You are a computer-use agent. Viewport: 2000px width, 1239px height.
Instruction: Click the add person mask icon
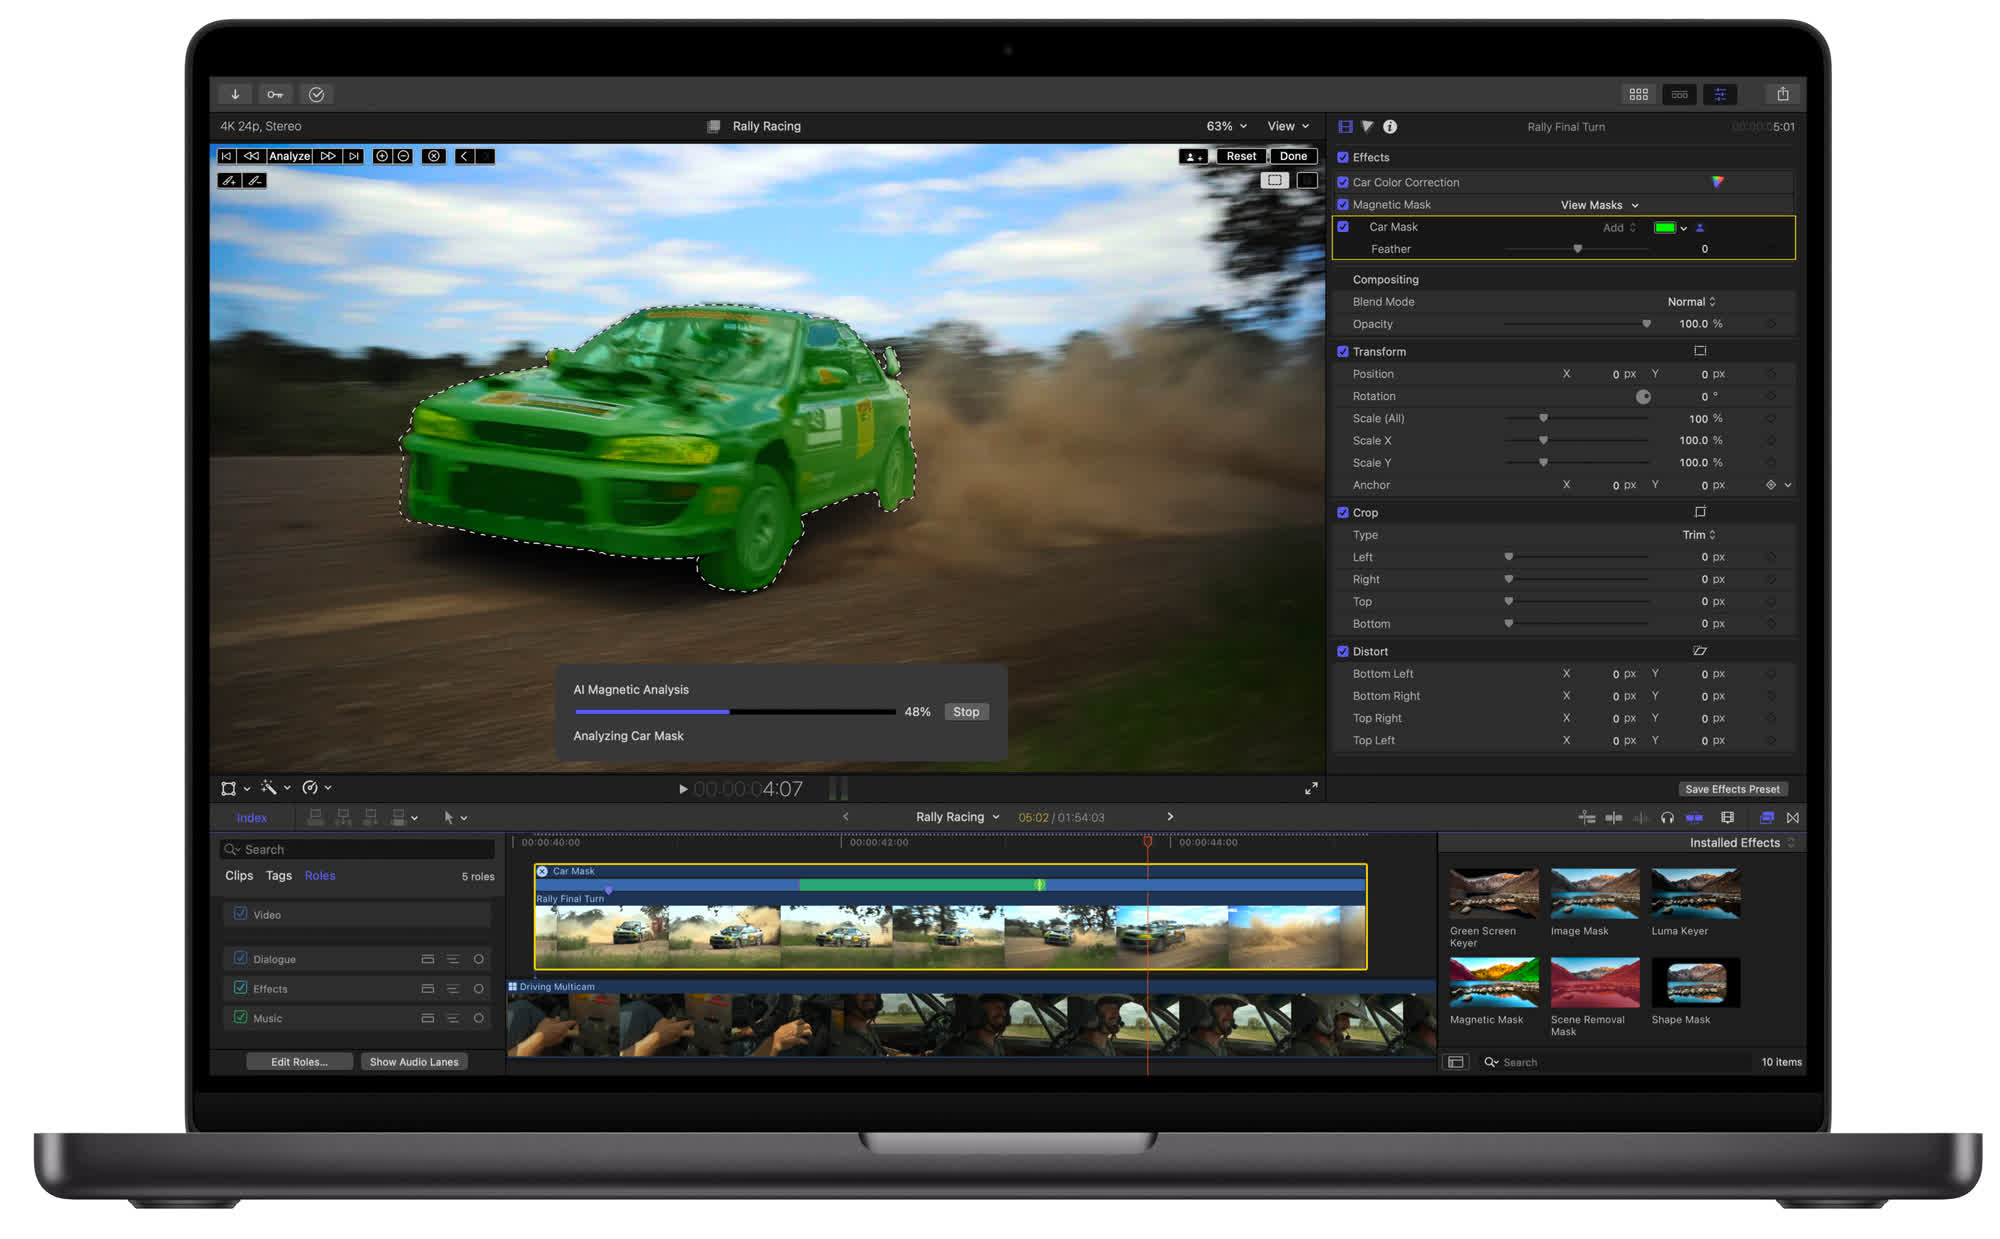[x=1193, y=156]
